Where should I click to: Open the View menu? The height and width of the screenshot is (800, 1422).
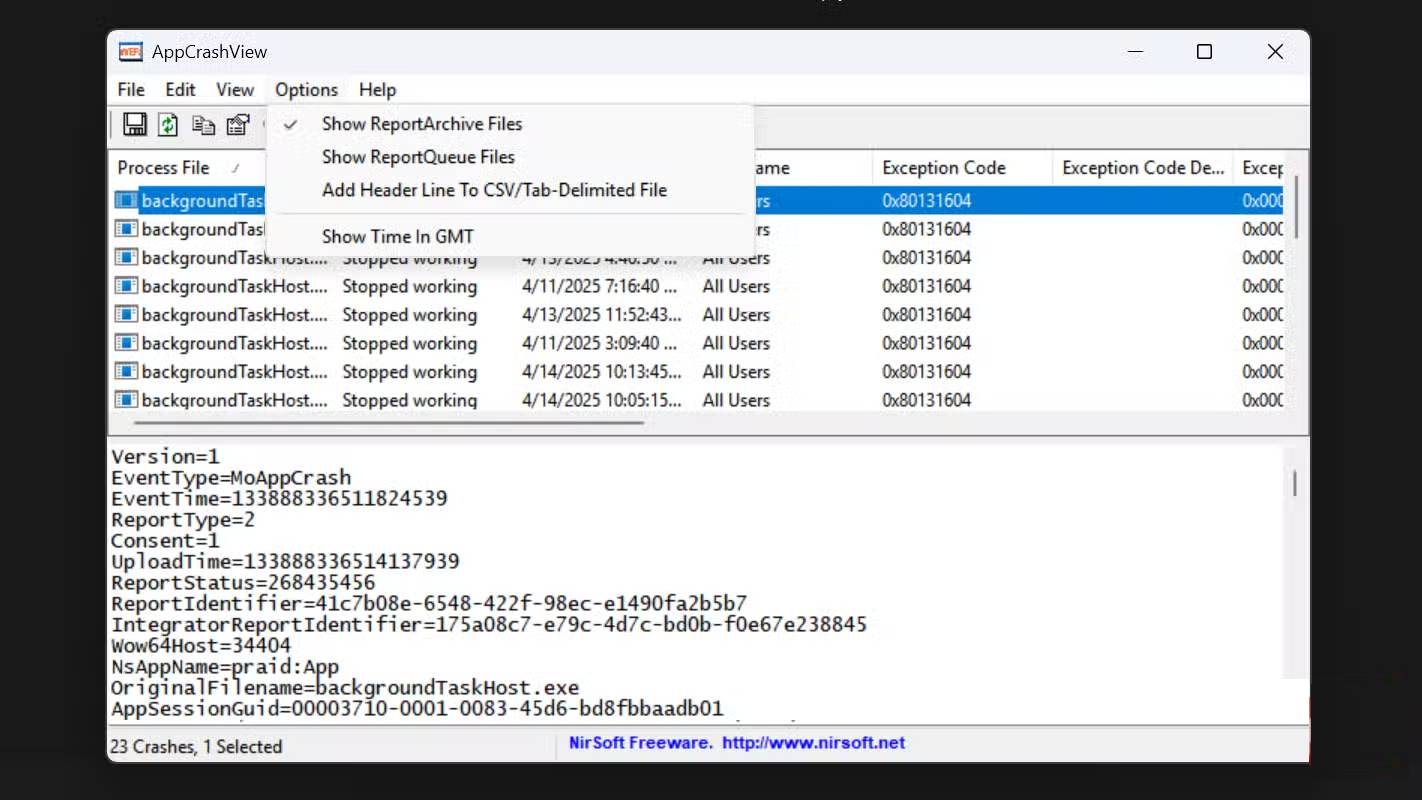click(x=235, y=90)
